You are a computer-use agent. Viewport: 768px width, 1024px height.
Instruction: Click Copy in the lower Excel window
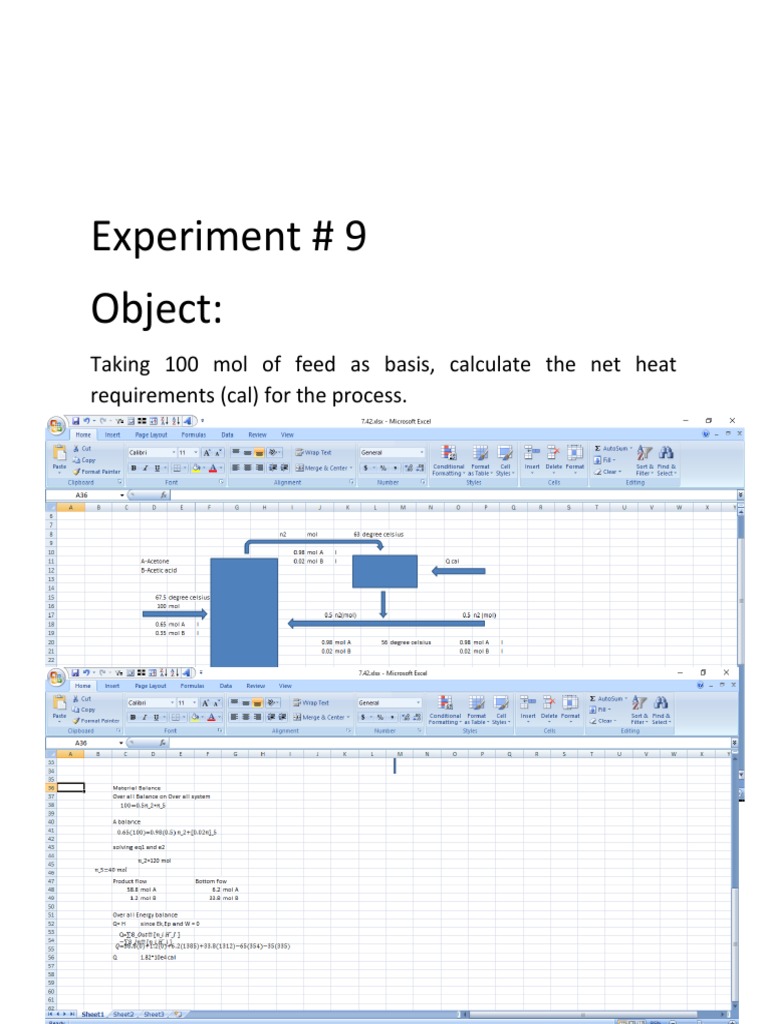pyautogui.click(x=84, y=709)
